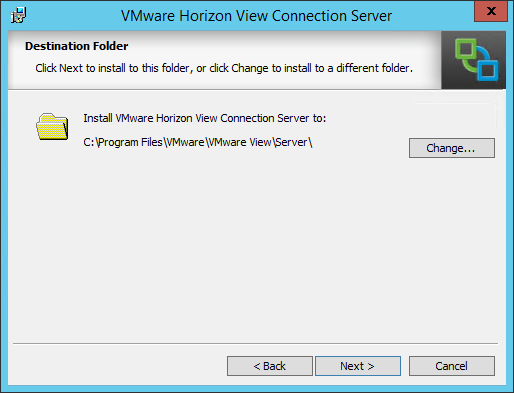
Task: Click the C:\Program Files install path text
Action: 198,142
